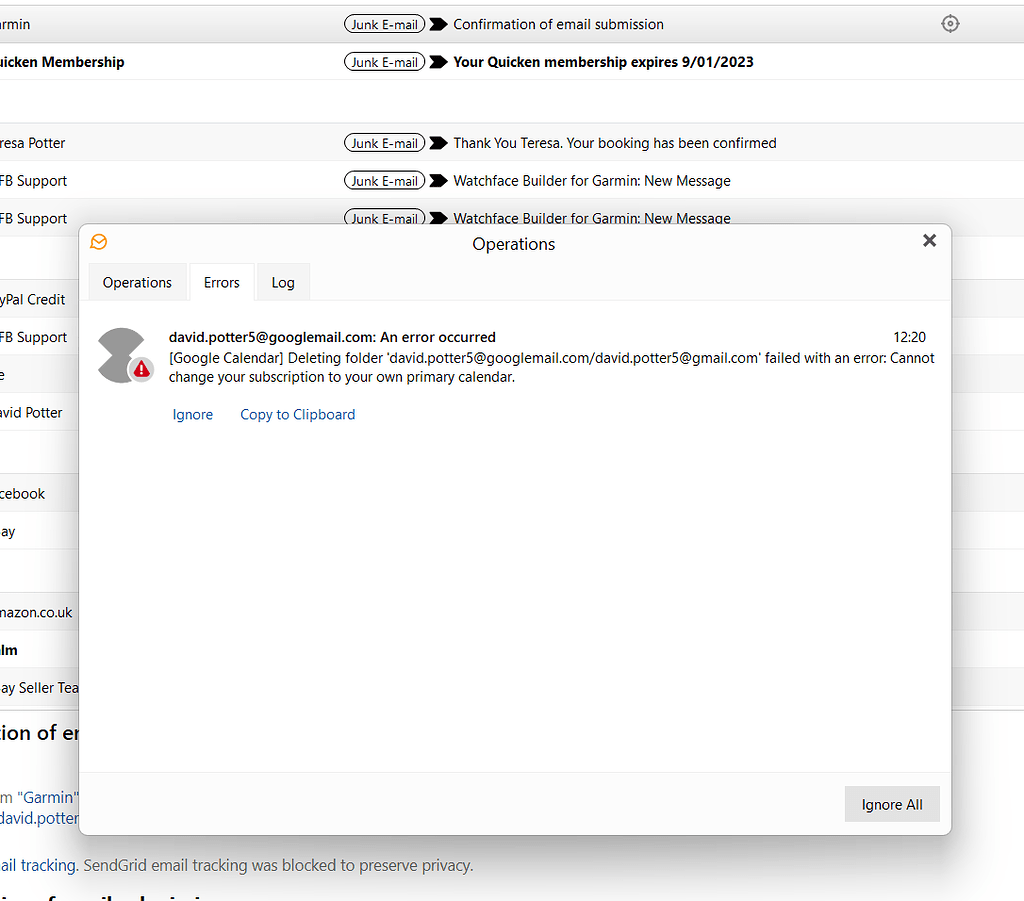Switch to the Log tab
The width and height of the screenshot is (1024, 901).
point(283,282)
